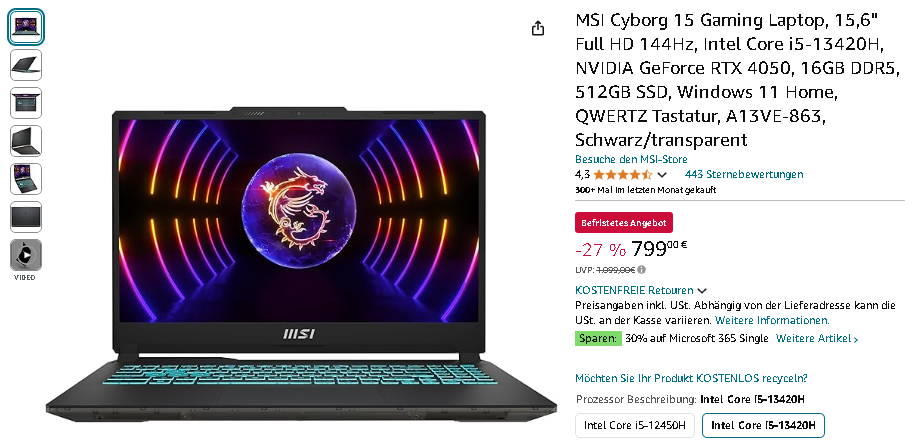Select the fifth thumbnail in the image gallery

(x=26, y=179)
